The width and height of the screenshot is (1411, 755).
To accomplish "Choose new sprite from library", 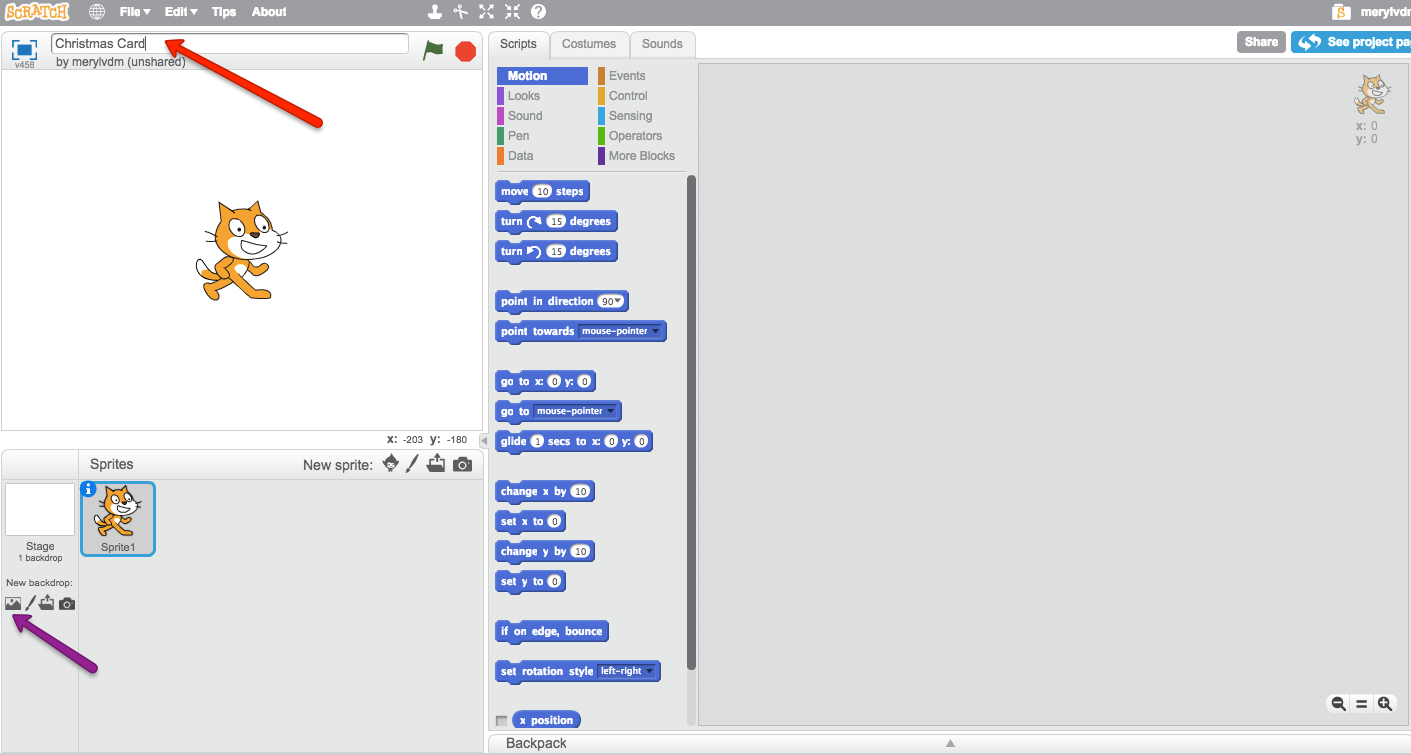I will point(391,464).
